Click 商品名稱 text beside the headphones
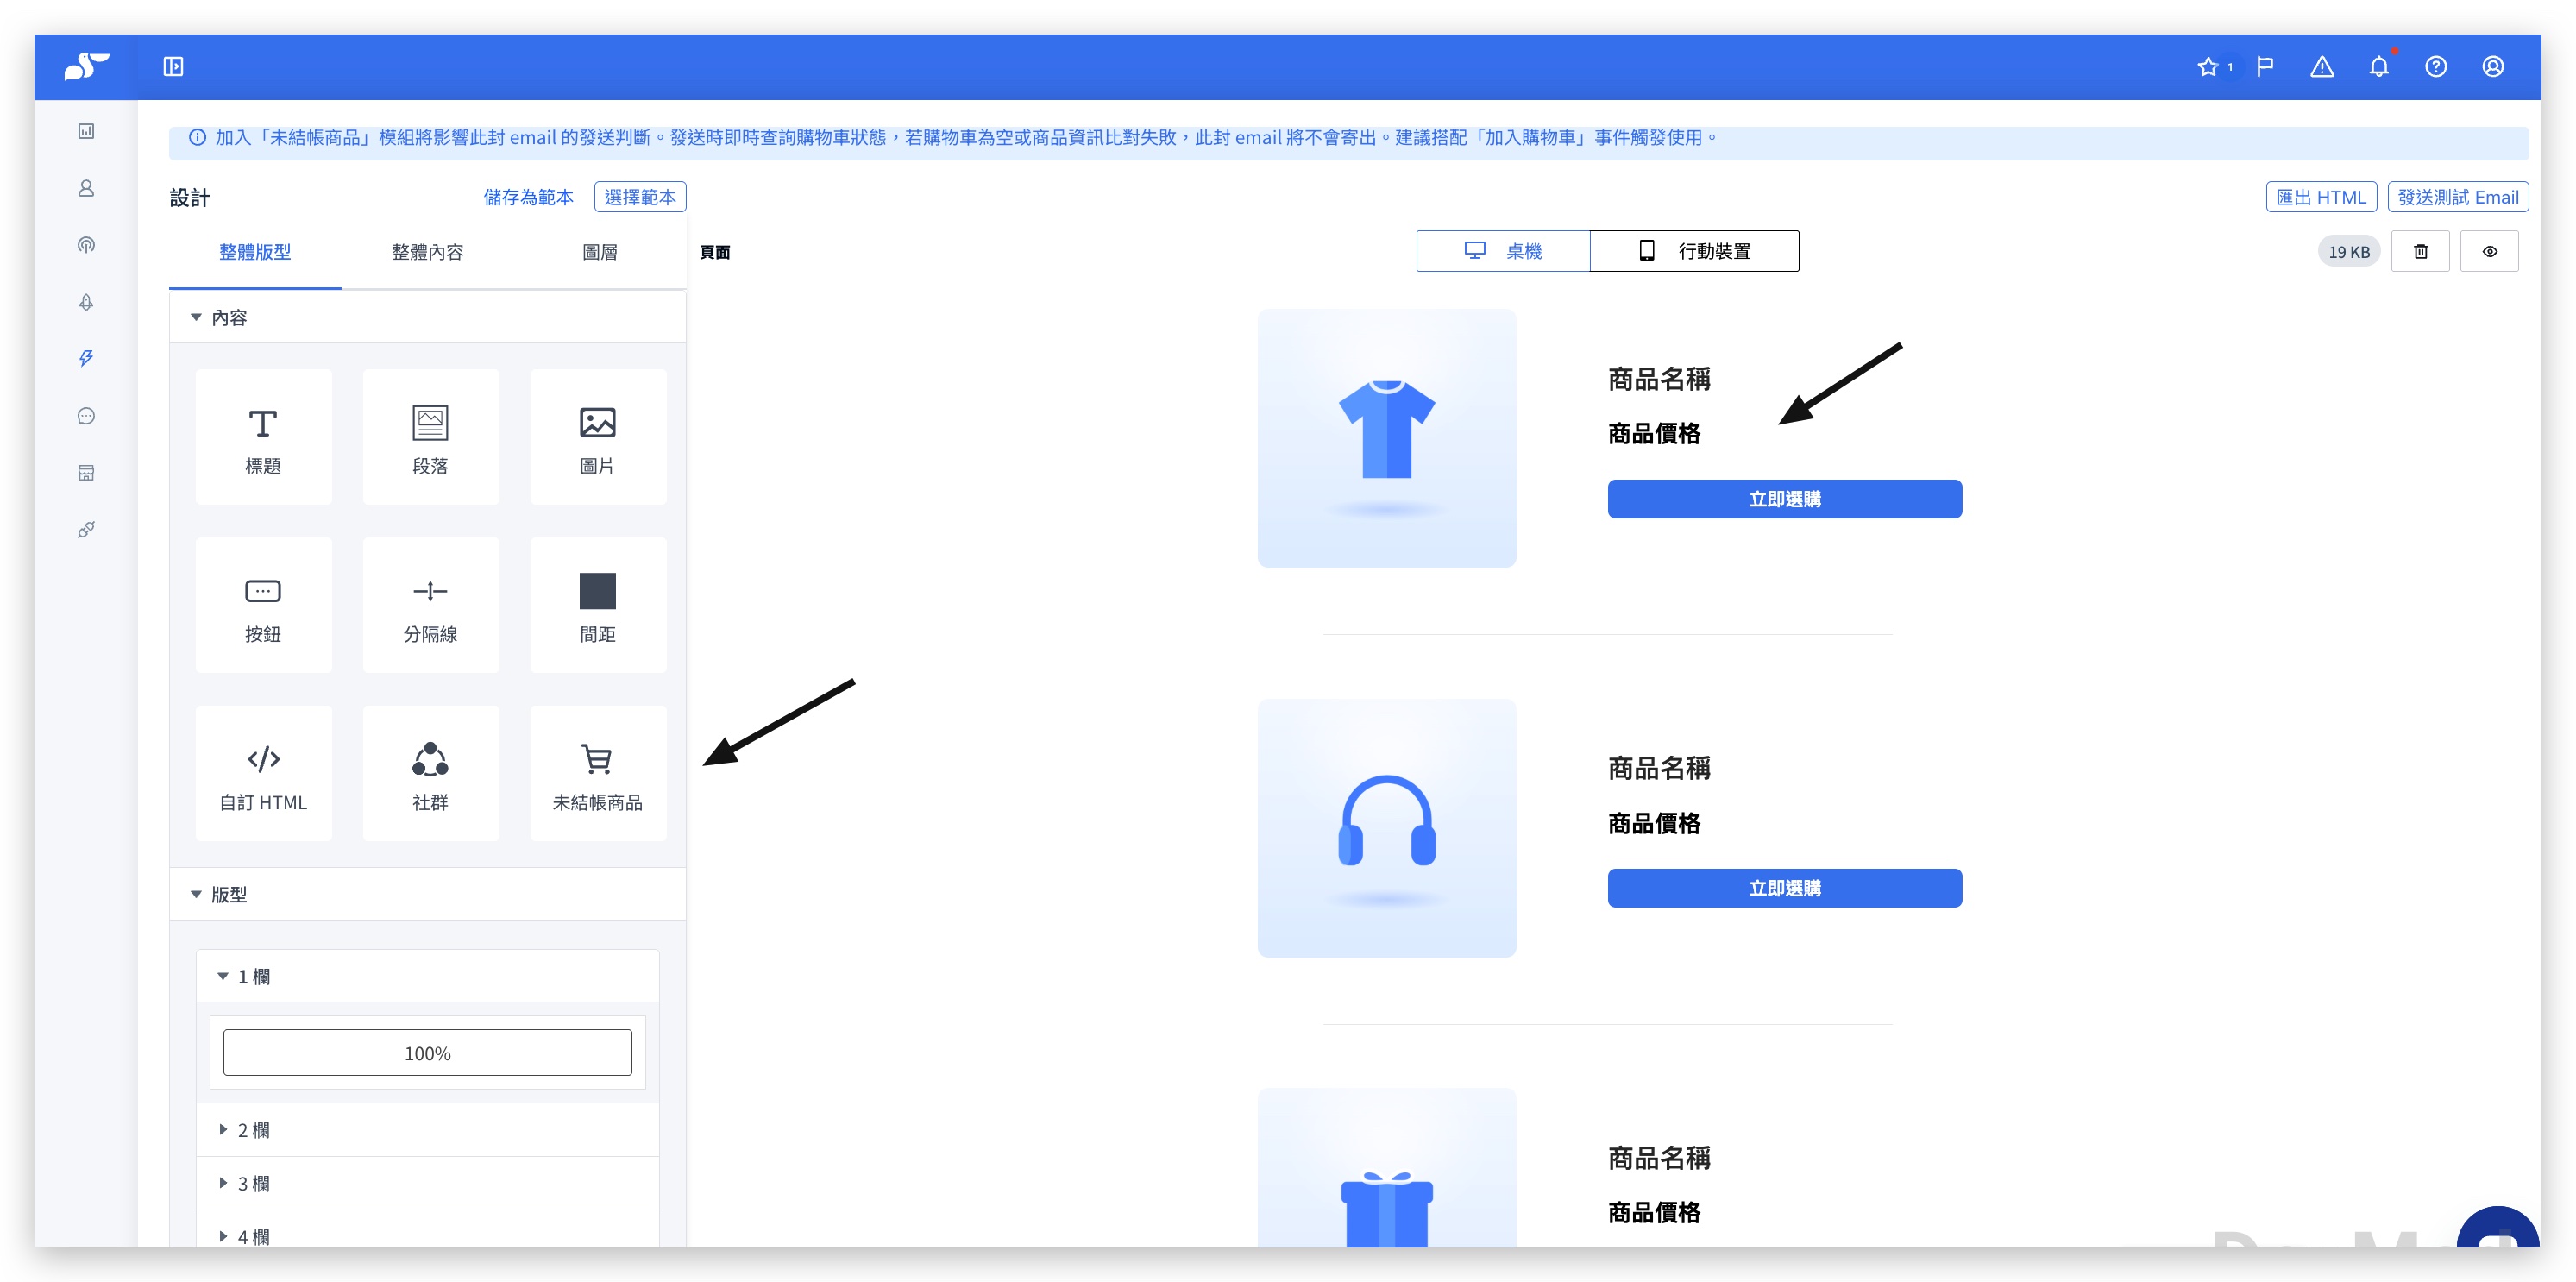 click(1659, 768)
